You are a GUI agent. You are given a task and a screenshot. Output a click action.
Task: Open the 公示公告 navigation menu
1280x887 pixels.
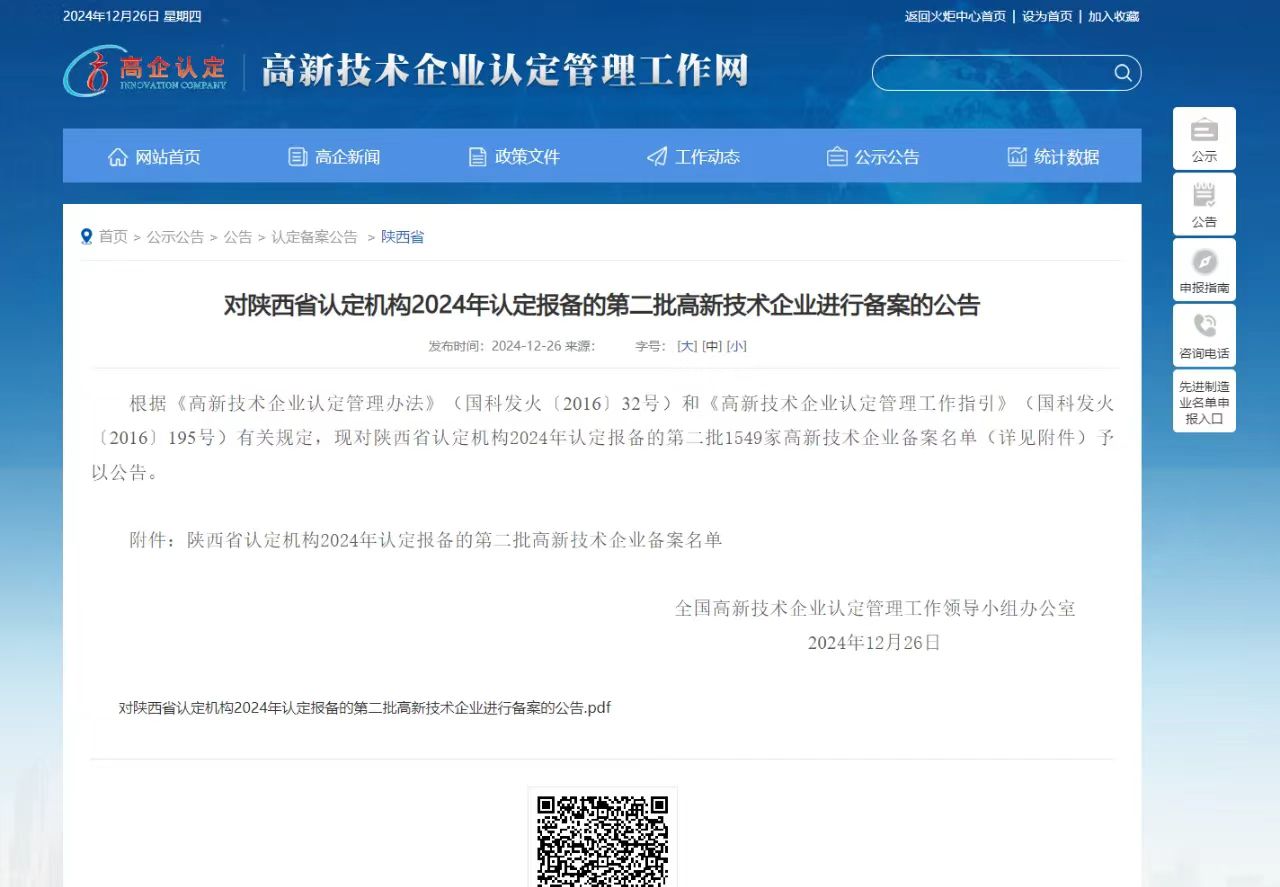(x=873, y=157)
